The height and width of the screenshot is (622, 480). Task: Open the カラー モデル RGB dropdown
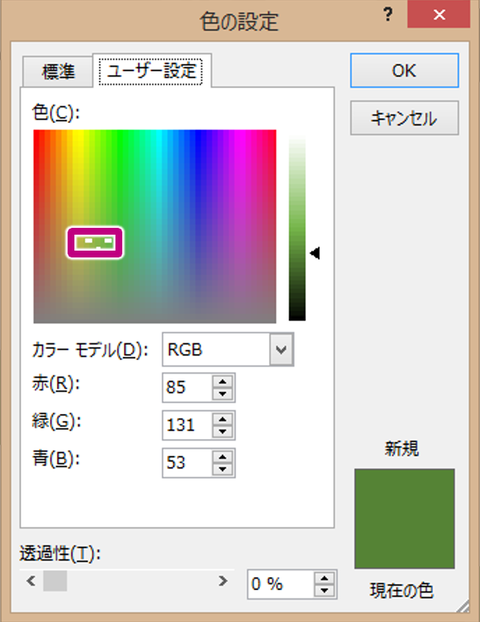[x=228, y=349]
